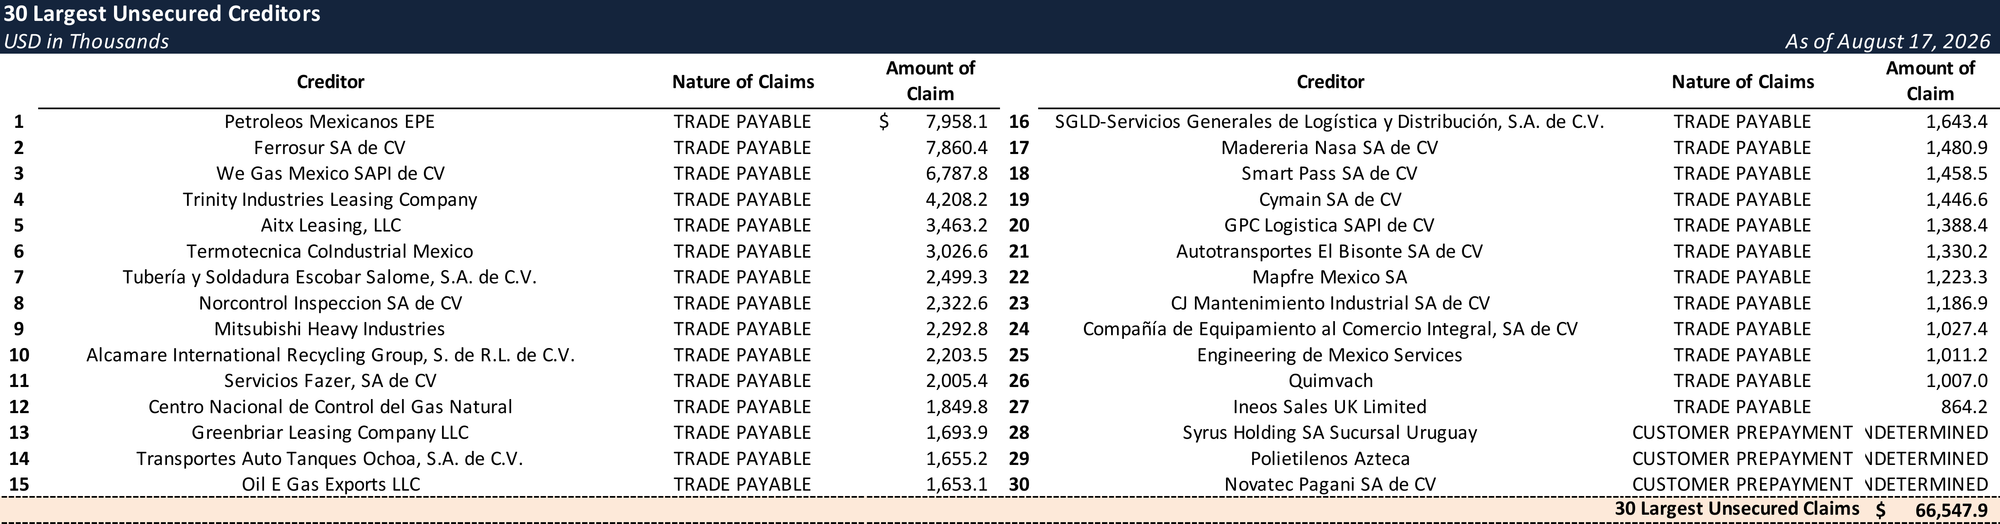The width and height of the screenshot is (2000, 524).
Task: Click the dollar sign beside 7,958.1
Action: click(x=884, y=122)
